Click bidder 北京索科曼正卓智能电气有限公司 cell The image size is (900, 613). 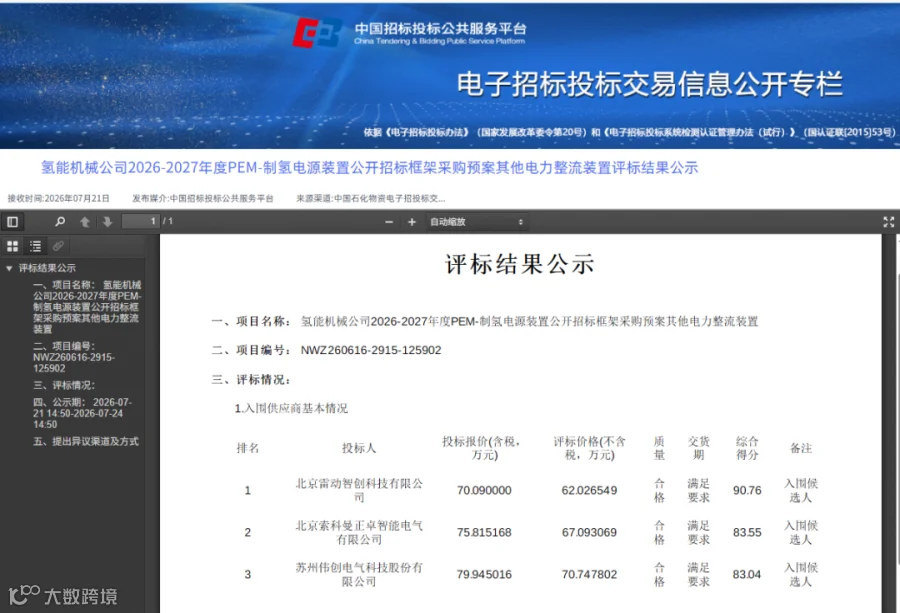(x=359, y=532)
